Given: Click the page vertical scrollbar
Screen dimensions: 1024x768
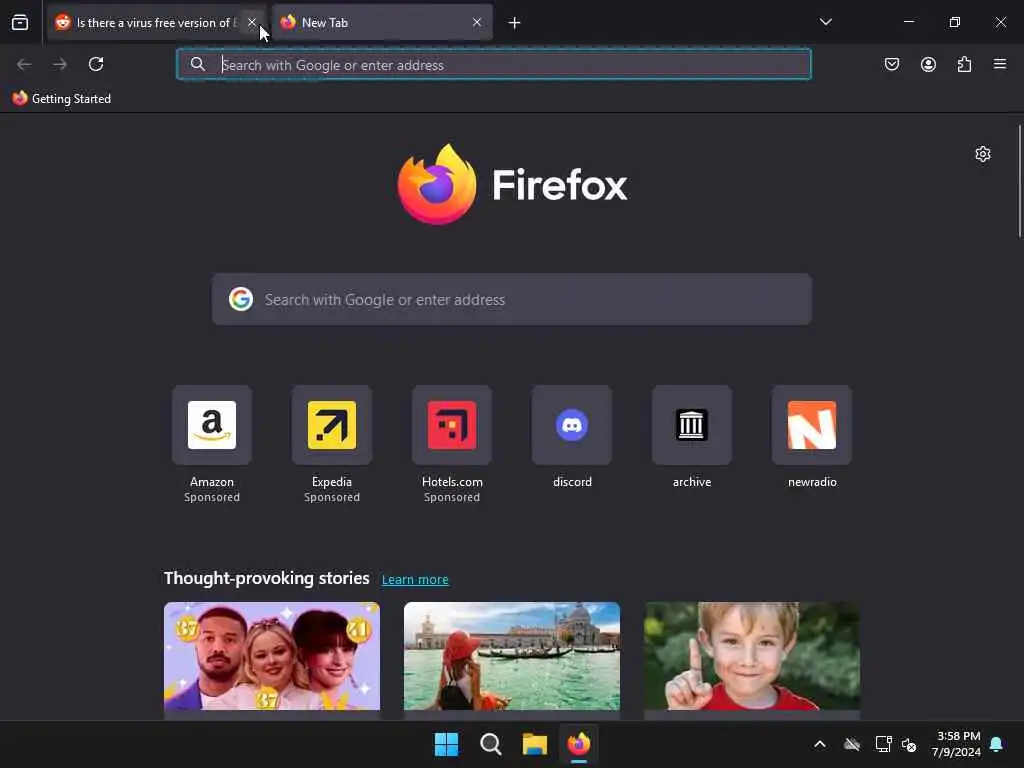Looking at the screenshot, I should (x=1019, y=182).
